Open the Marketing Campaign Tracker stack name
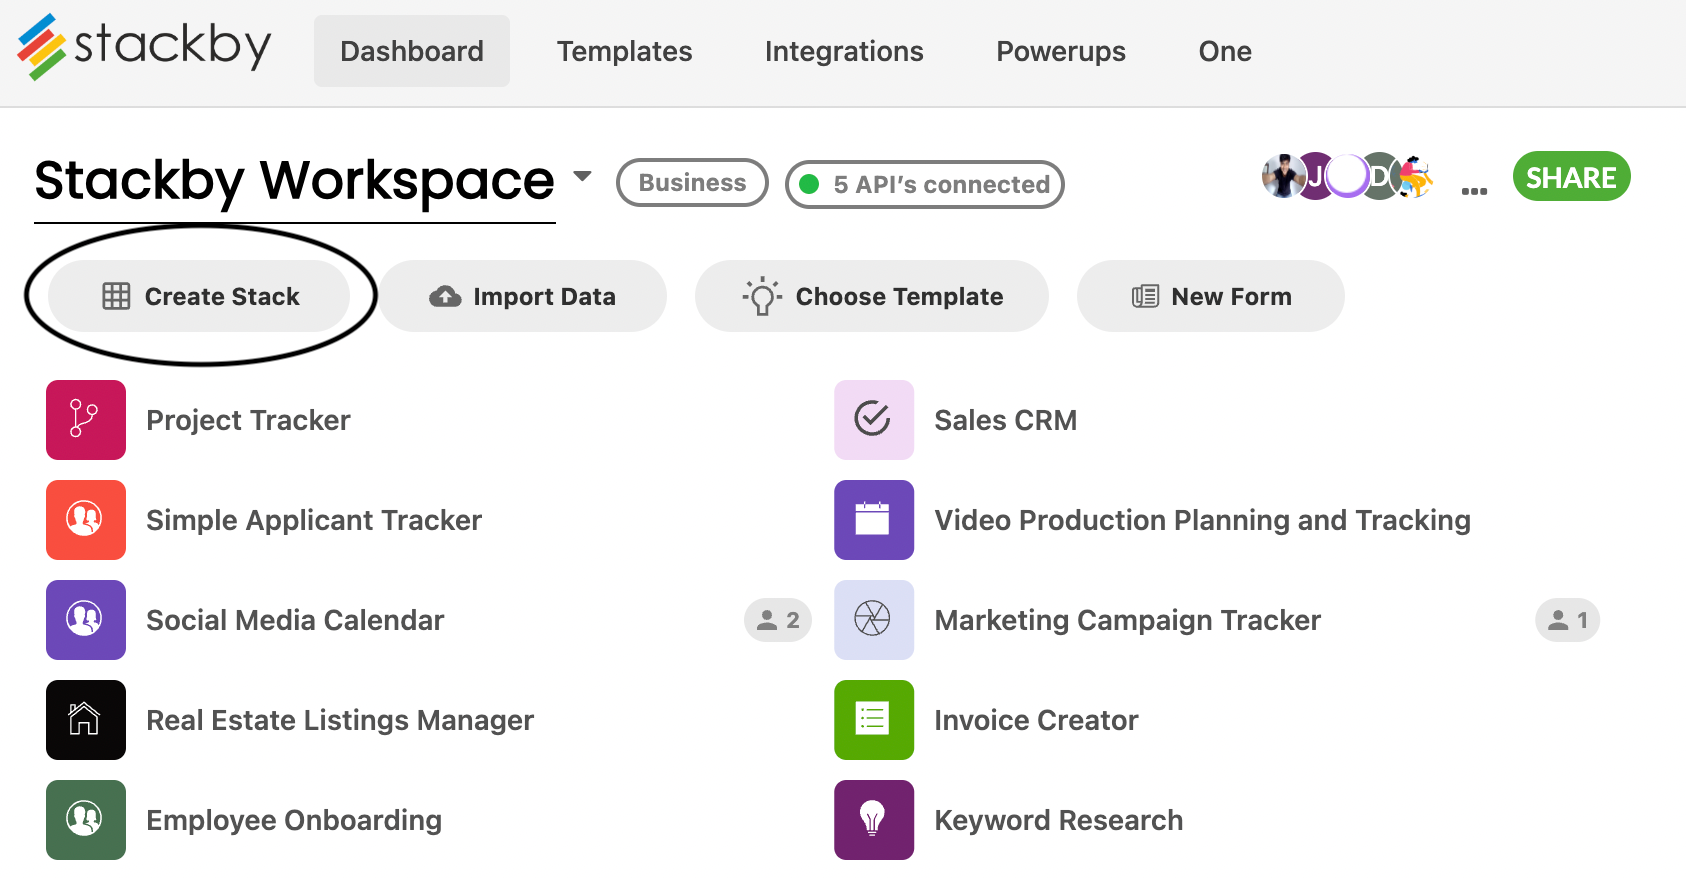This screenshot has width=1686, height=878. 1128,620
